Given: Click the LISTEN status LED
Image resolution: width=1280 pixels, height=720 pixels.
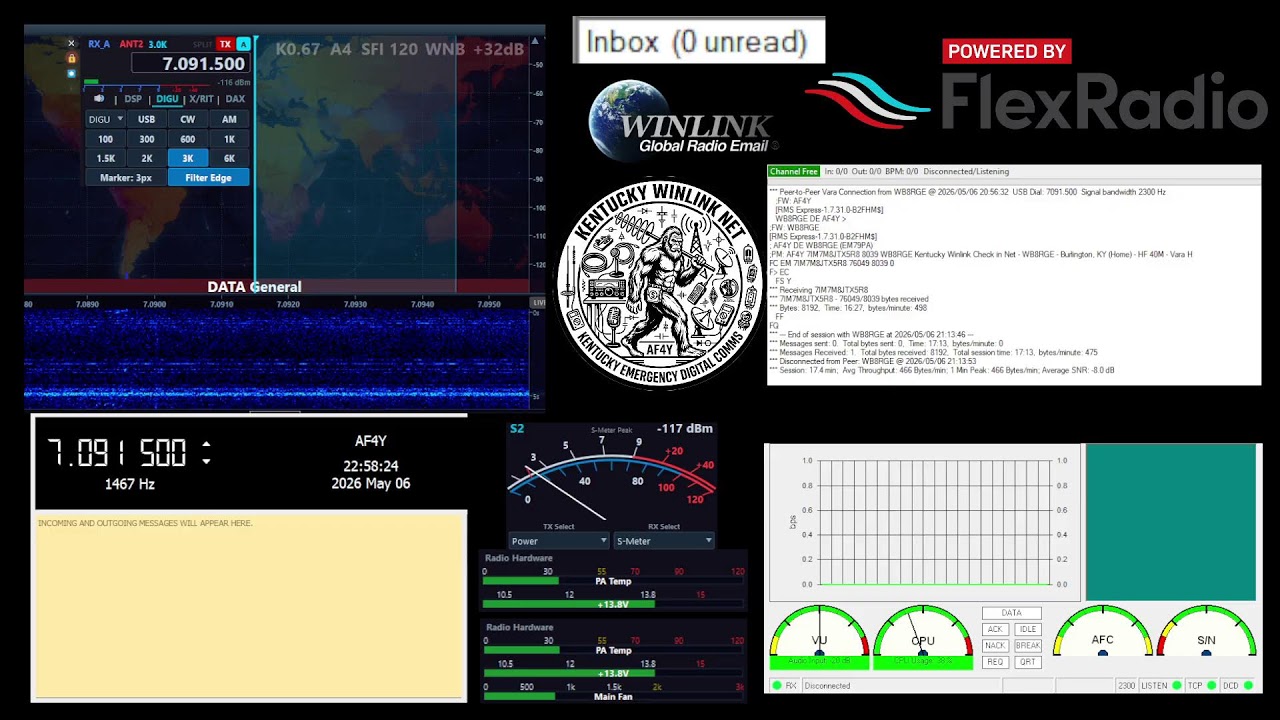Looking at the screenshot, I should click(x=1176, y=685).
